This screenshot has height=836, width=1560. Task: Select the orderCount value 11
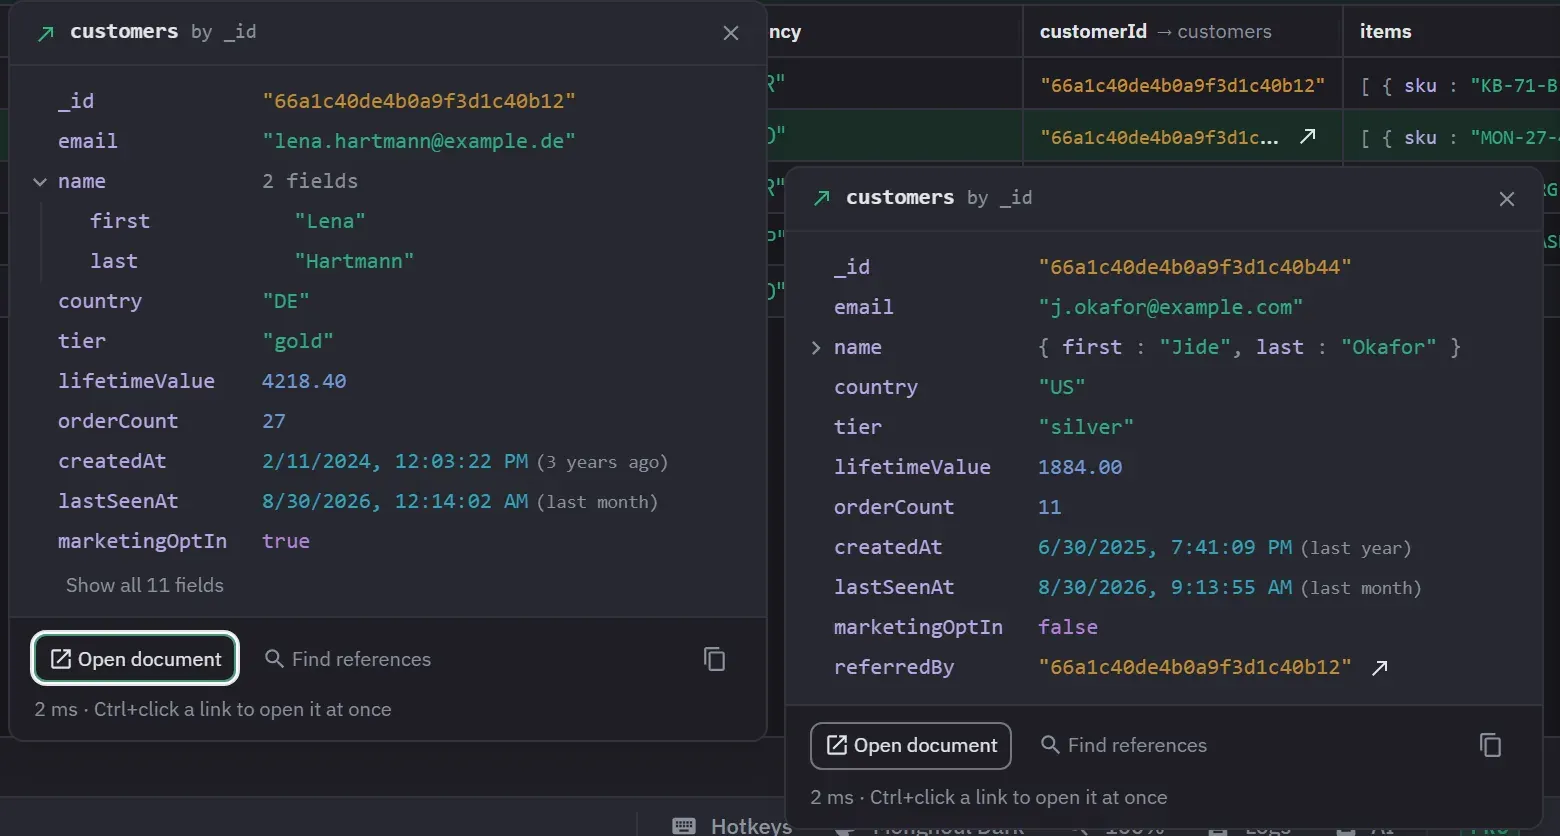[x=1050, y=507]
